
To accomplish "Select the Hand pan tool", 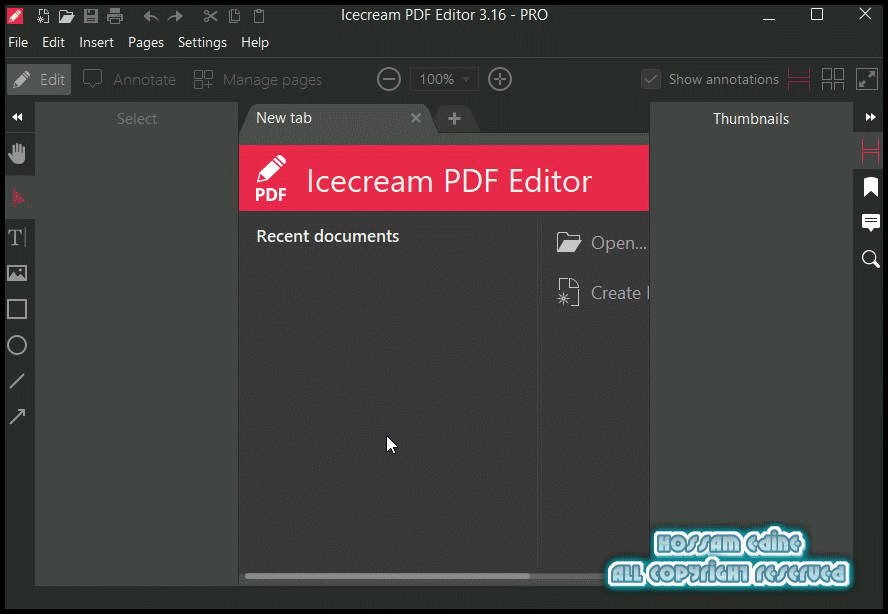I will click(17, 154).
